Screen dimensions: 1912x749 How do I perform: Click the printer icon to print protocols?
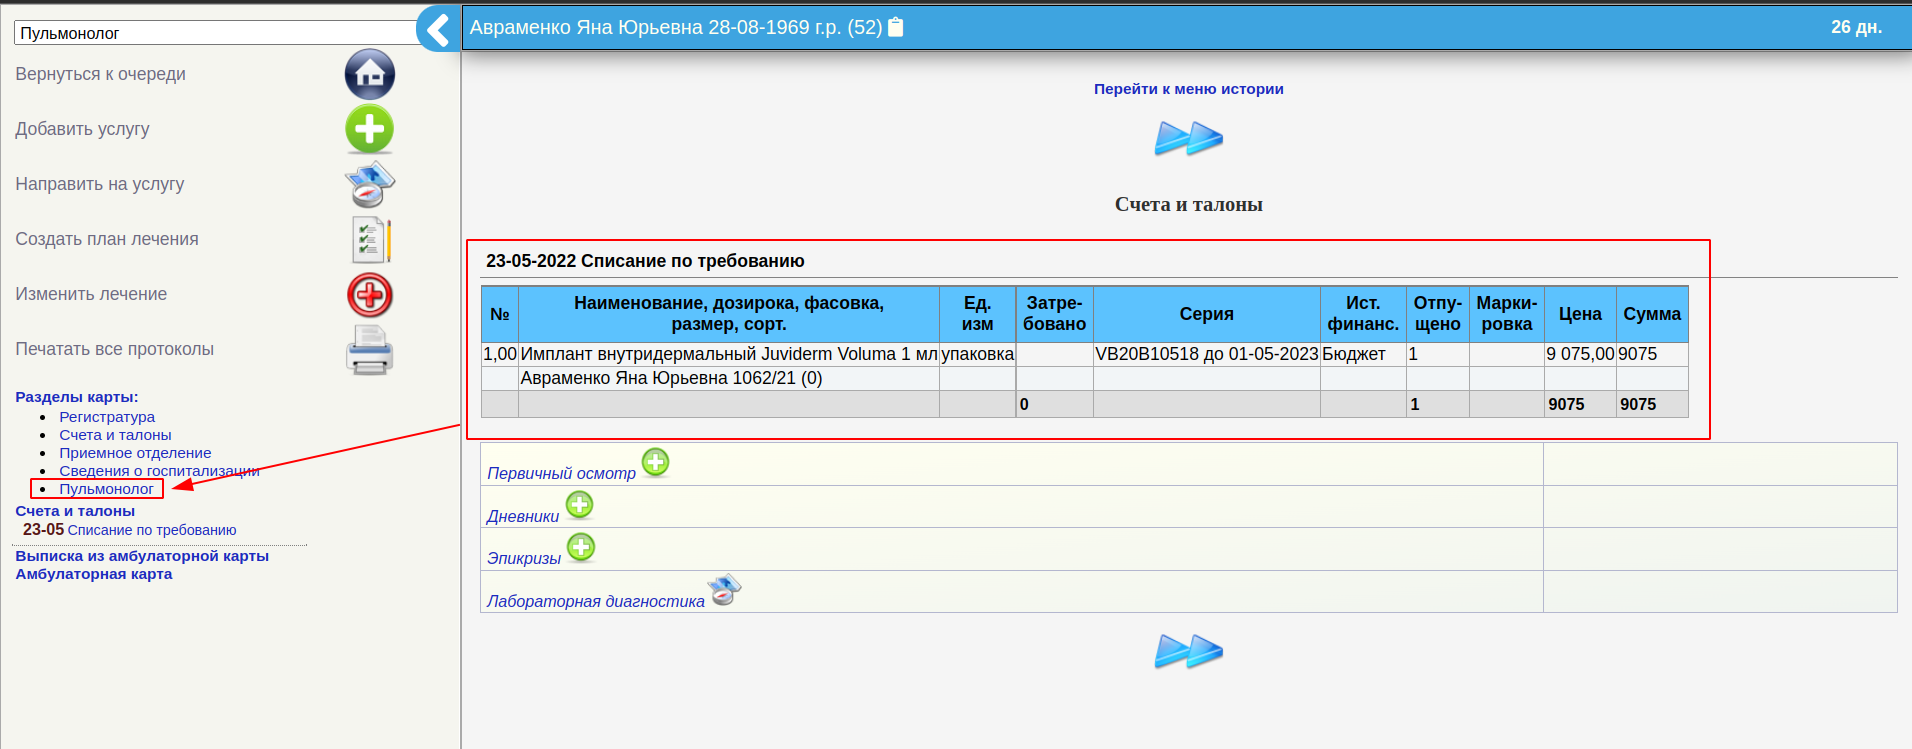pos(370,350)
